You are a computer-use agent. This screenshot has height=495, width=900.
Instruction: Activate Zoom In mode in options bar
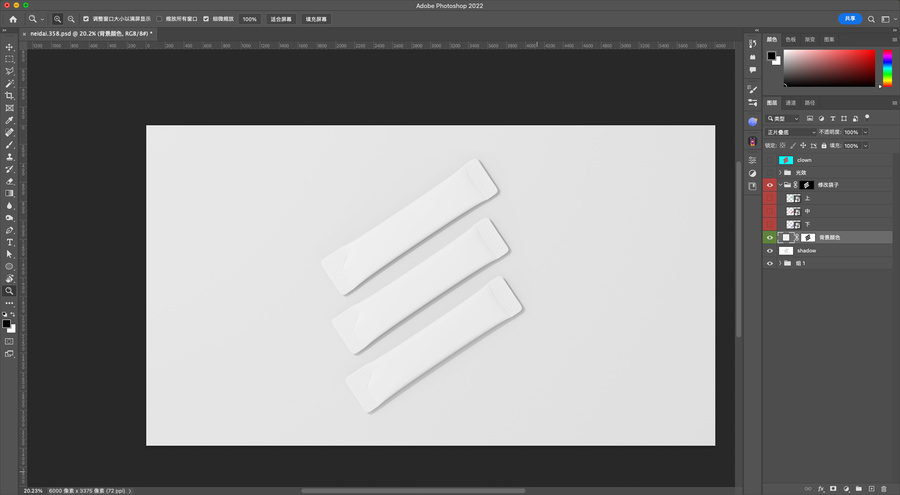click(x=57, y=19)
